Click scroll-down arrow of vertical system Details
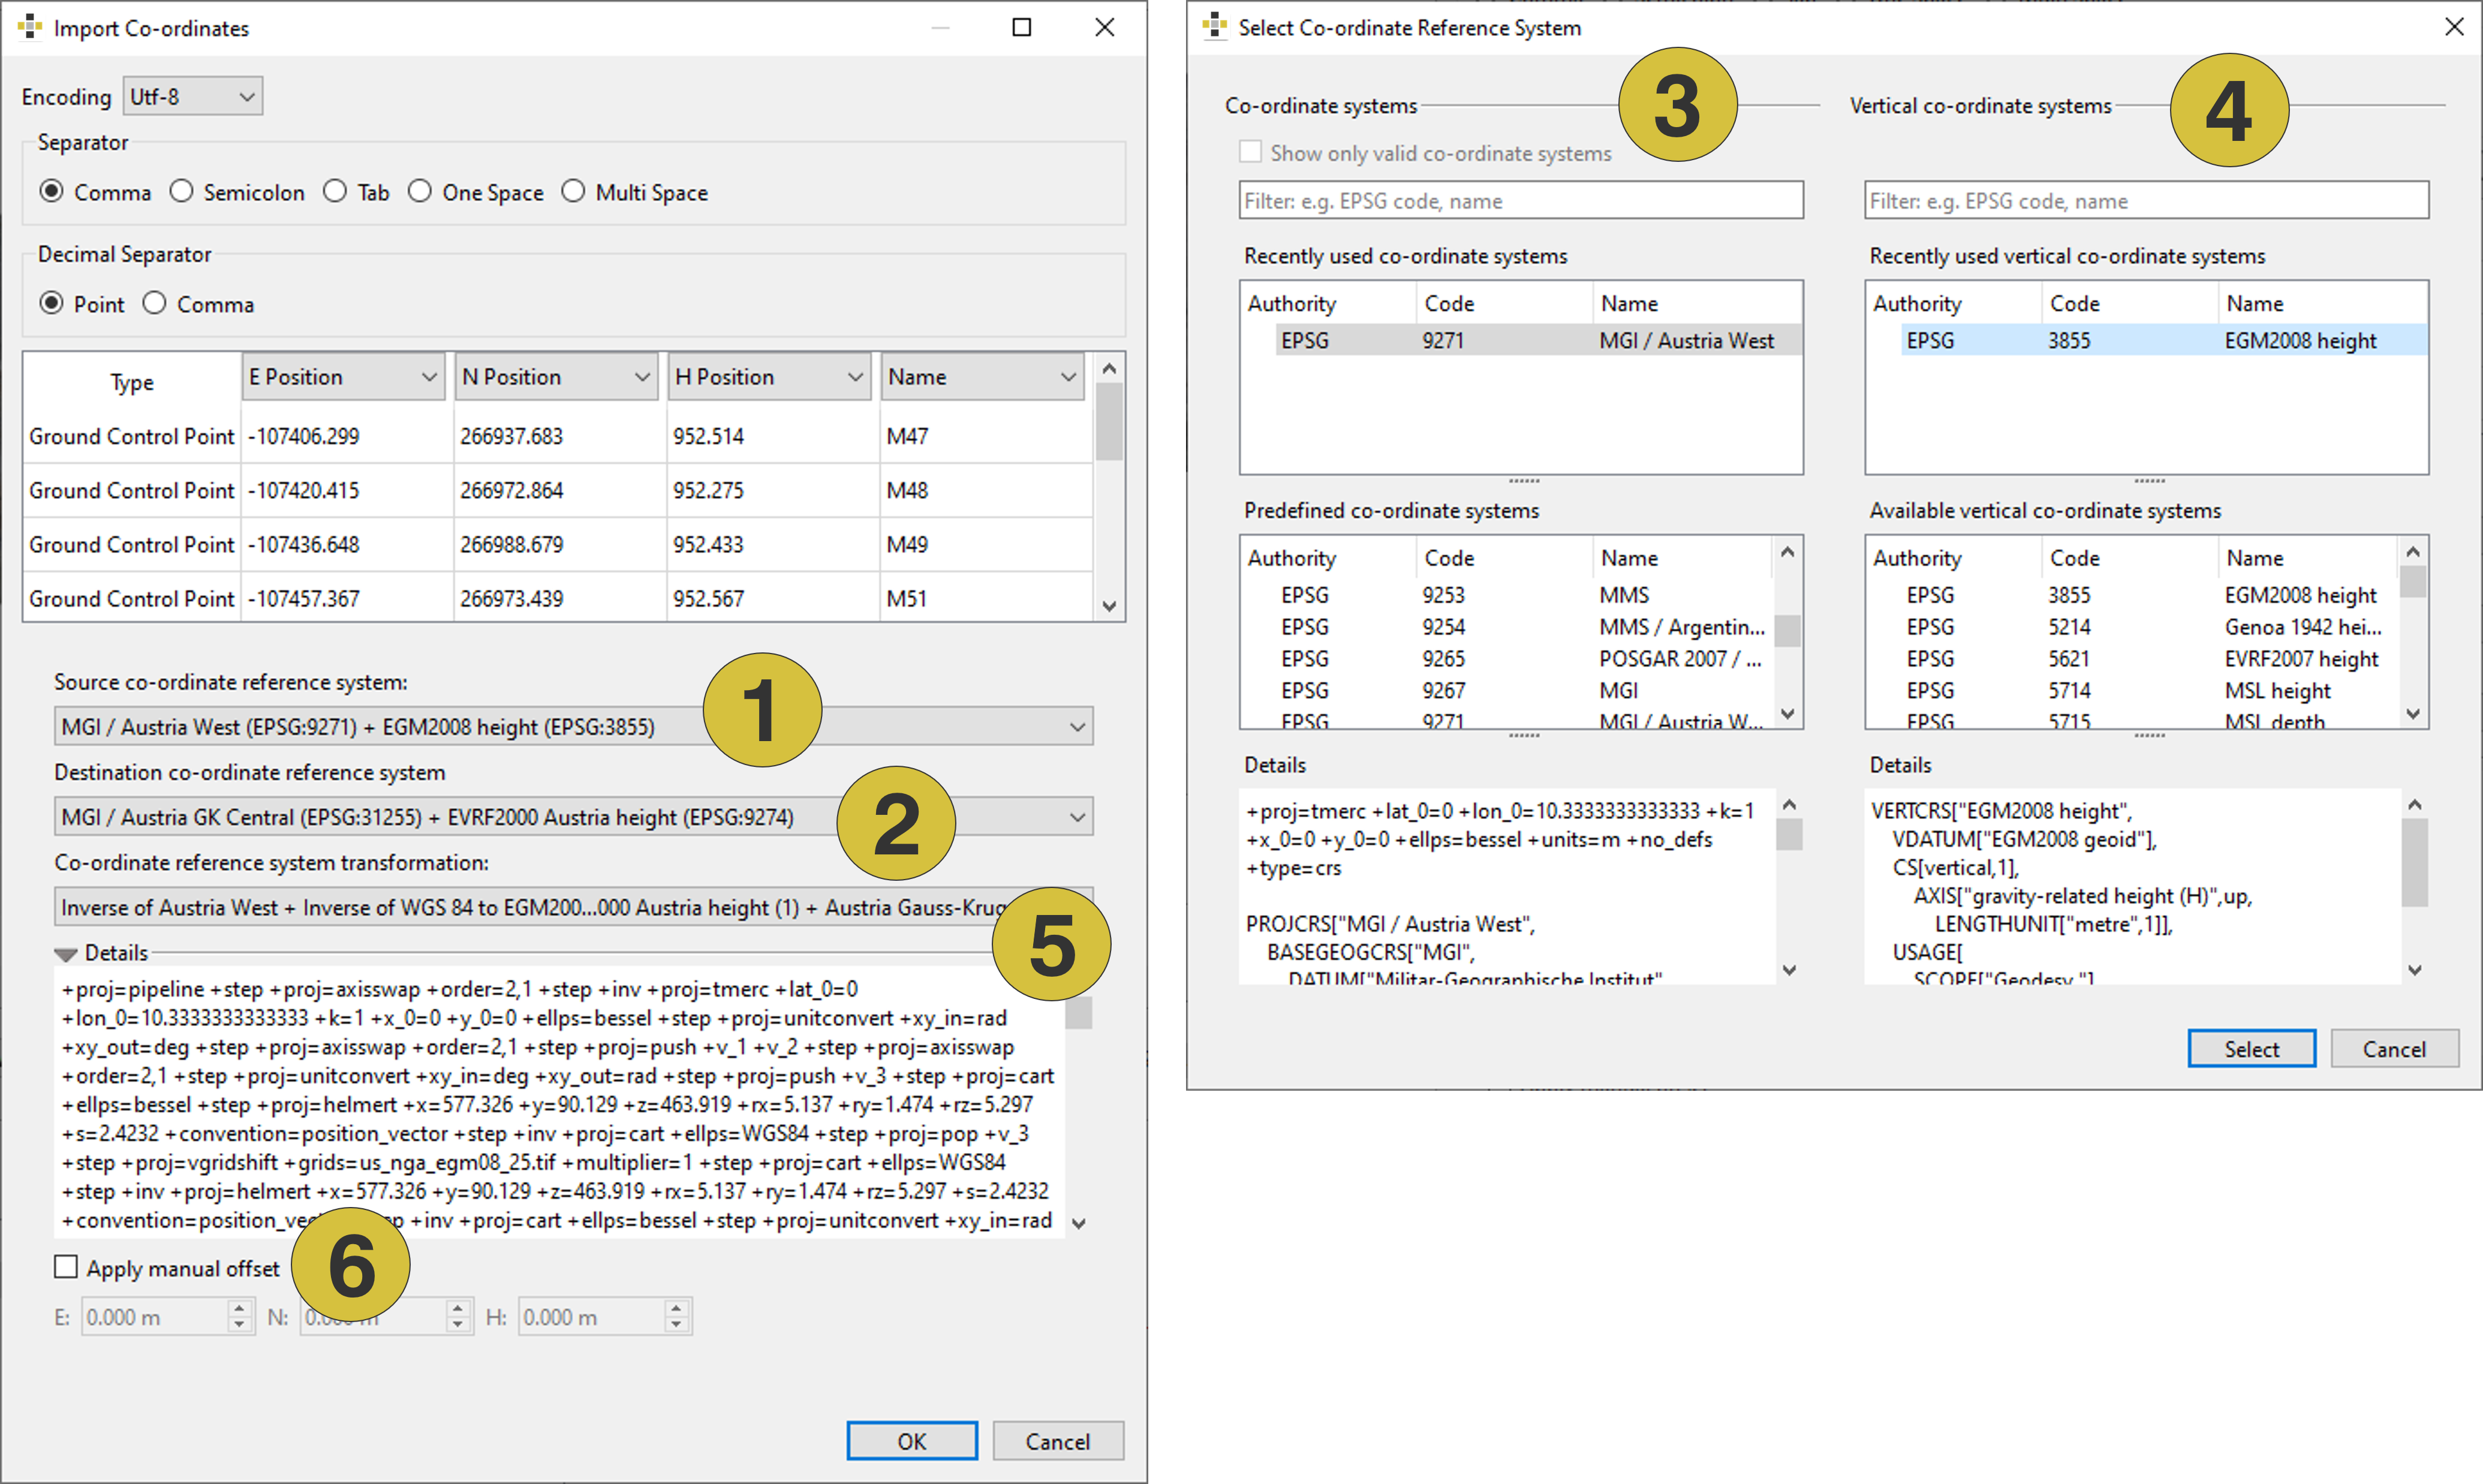Screen dimensions: 2483x1484 click(x=2414, y=970)
